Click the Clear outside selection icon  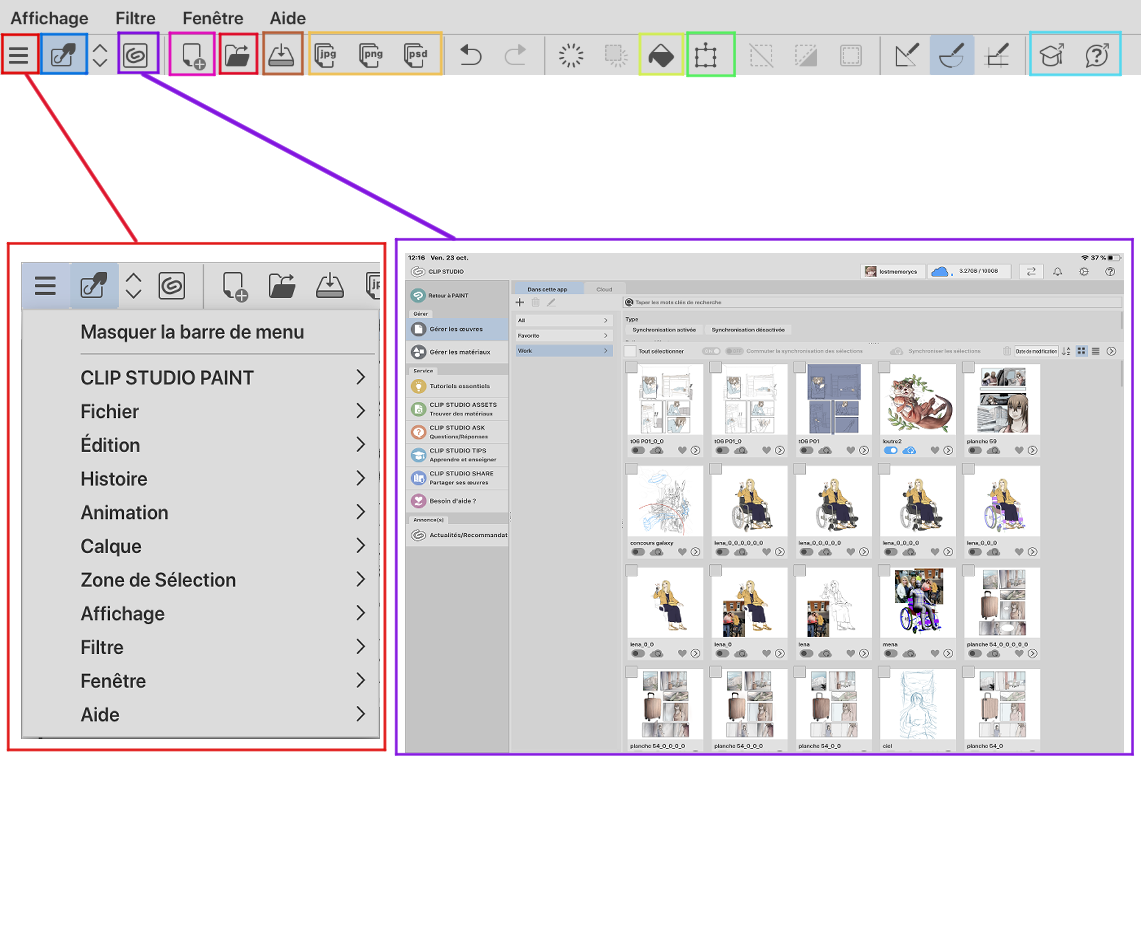click(616, 55)
